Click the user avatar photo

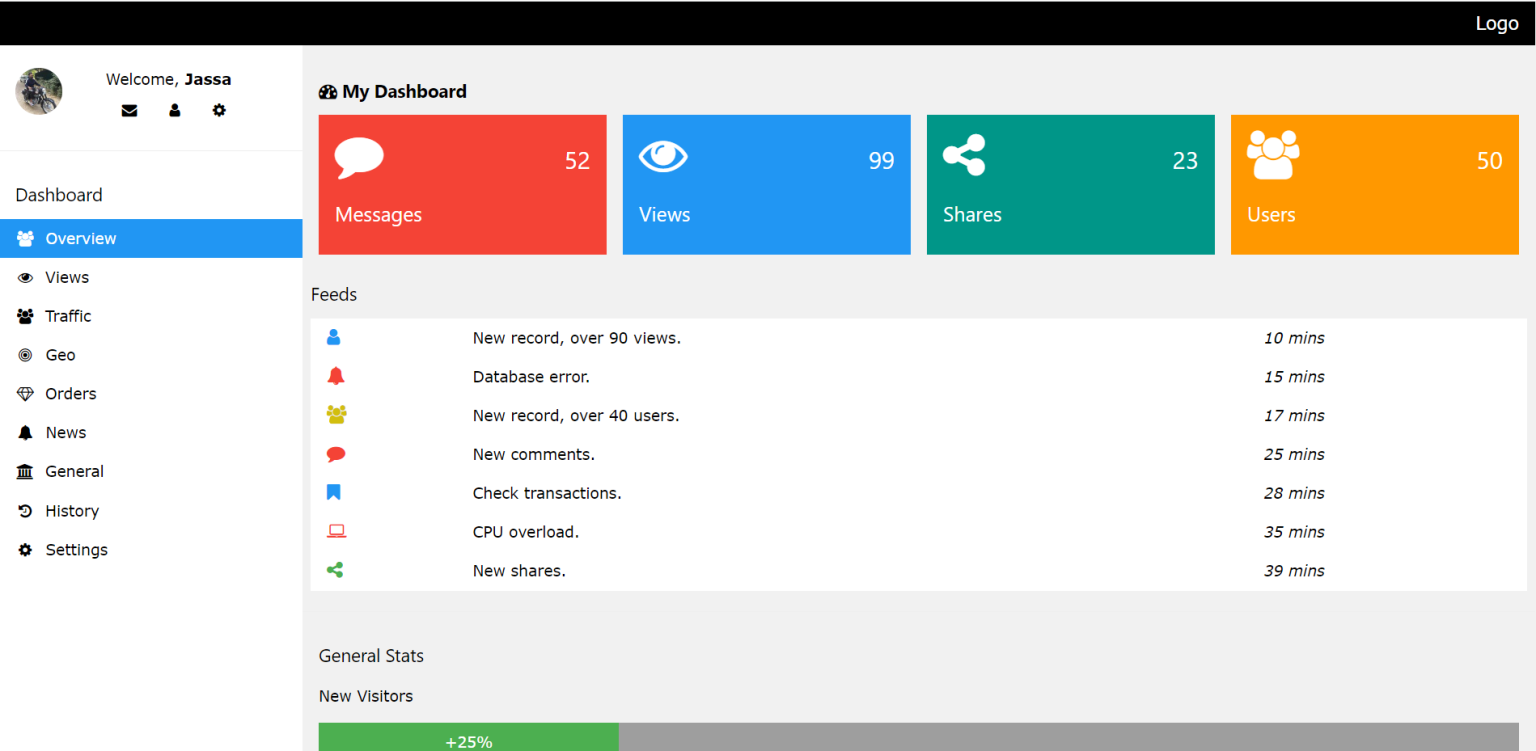click(x=39, y=92)
